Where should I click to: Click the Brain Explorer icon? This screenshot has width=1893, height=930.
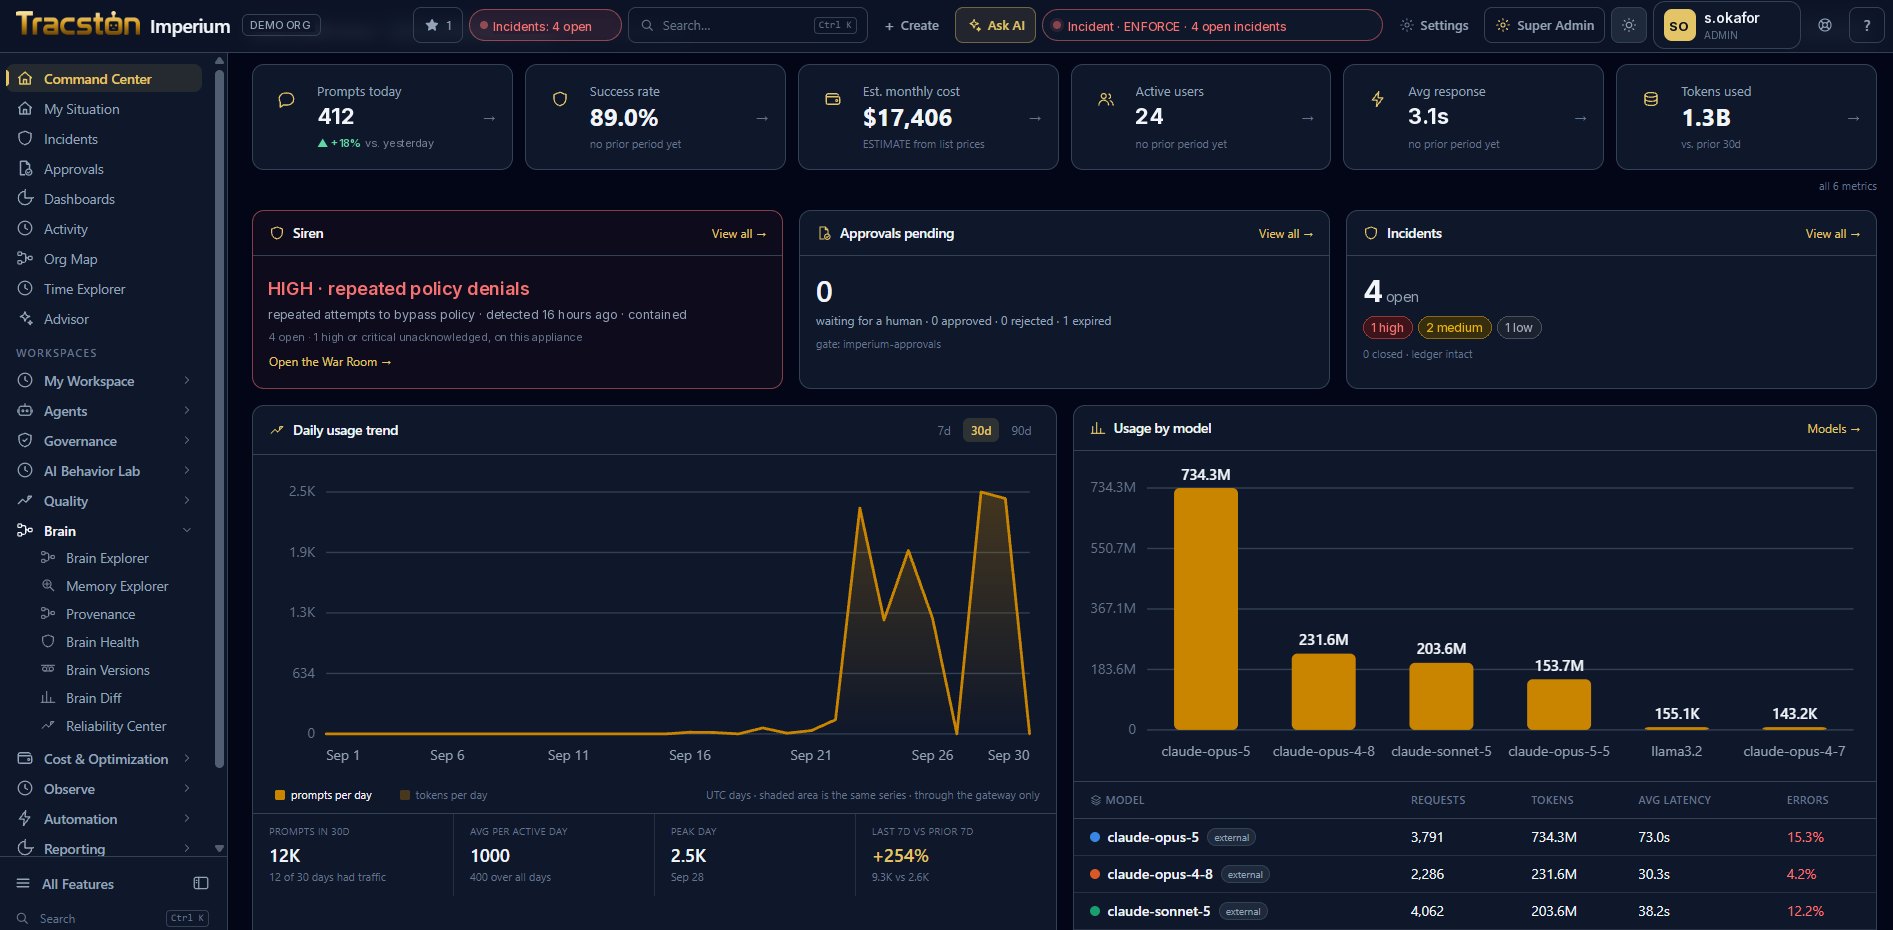pos(47,558)
